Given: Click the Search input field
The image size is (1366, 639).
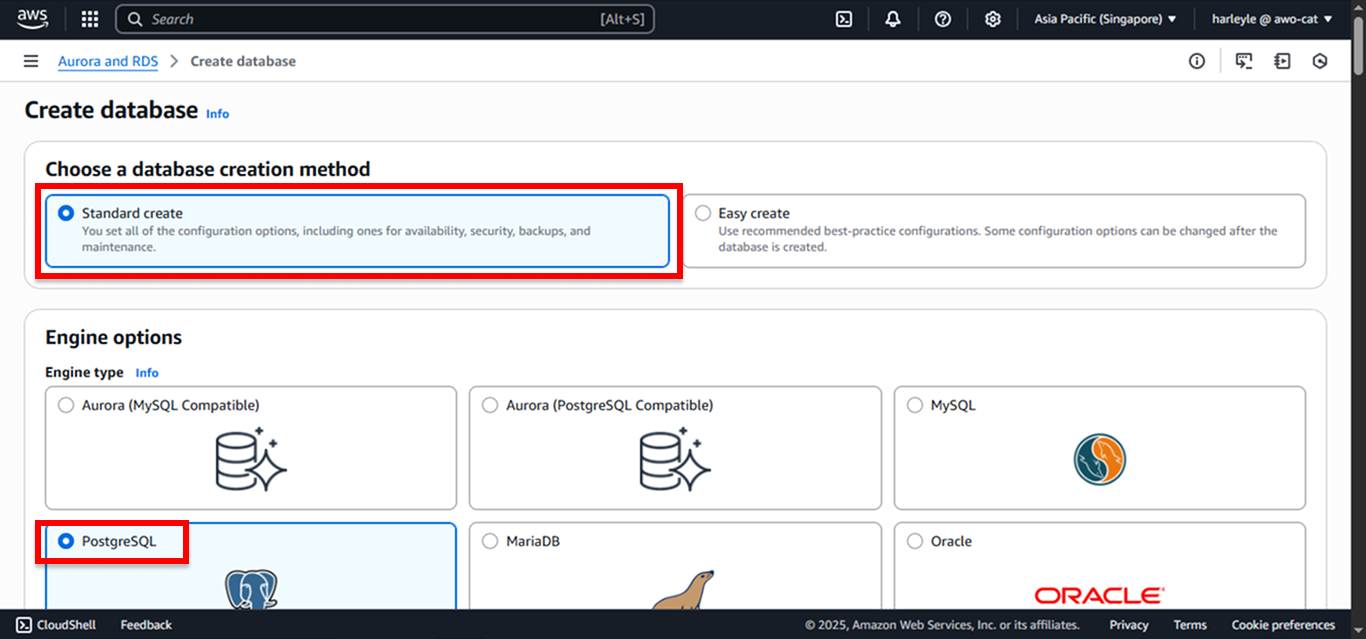Looking at the screenshot, I should [x=385, y=19].
